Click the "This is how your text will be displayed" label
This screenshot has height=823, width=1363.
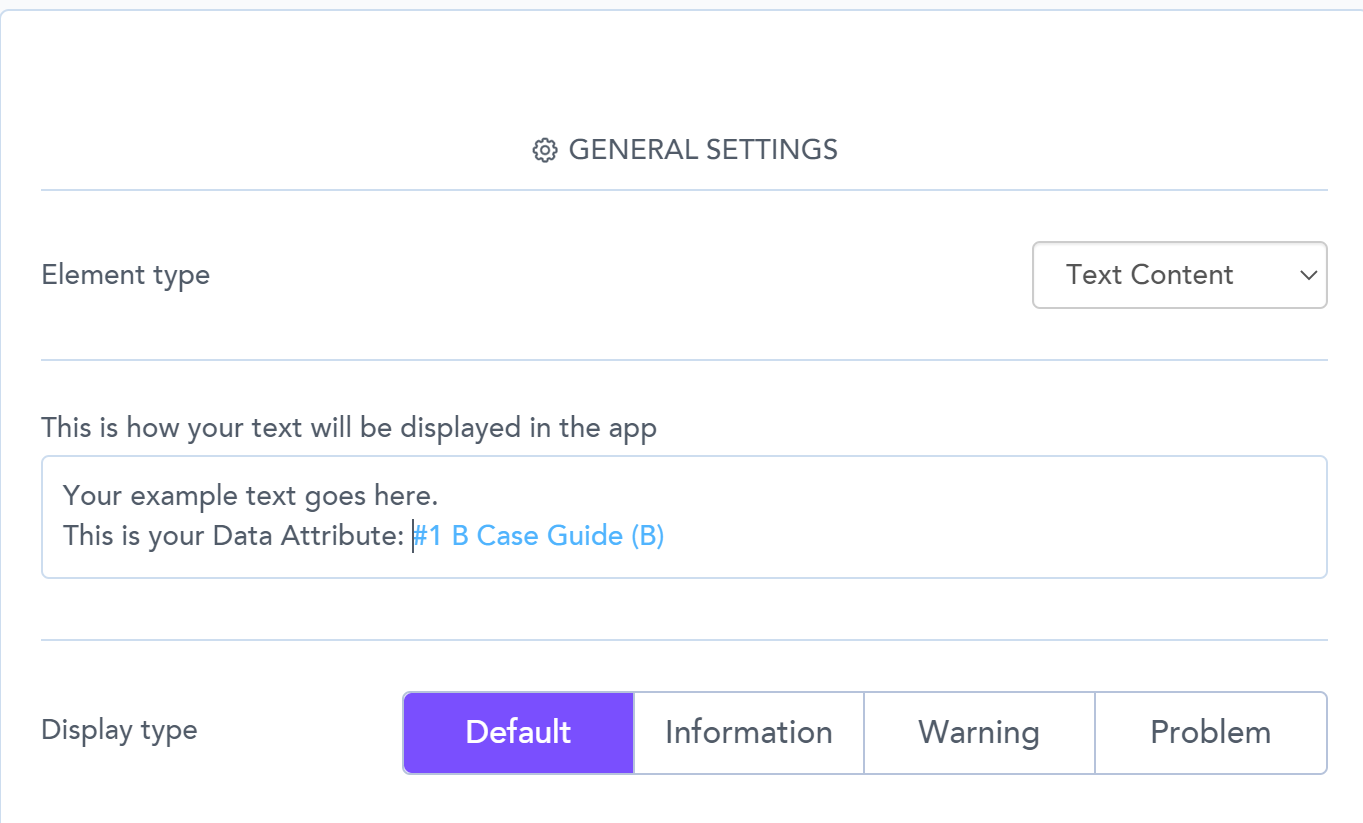click(x=349, y=428)
